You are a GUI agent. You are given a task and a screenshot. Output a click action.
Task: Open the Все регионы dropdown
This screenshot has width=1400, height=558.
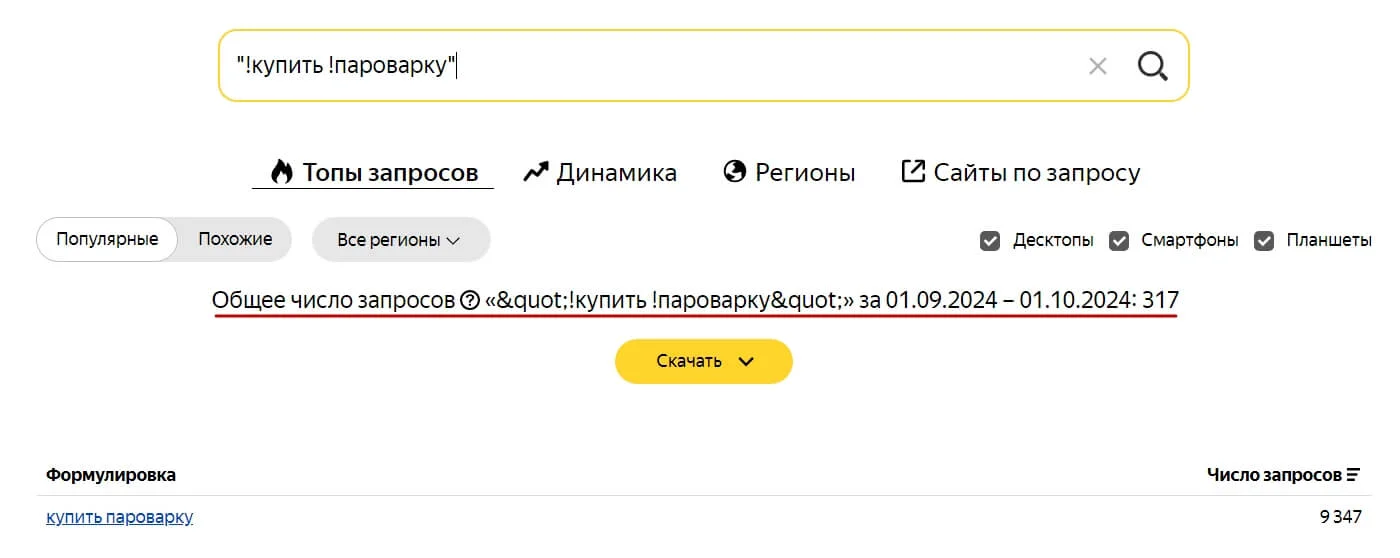click(x=400, y=240)
